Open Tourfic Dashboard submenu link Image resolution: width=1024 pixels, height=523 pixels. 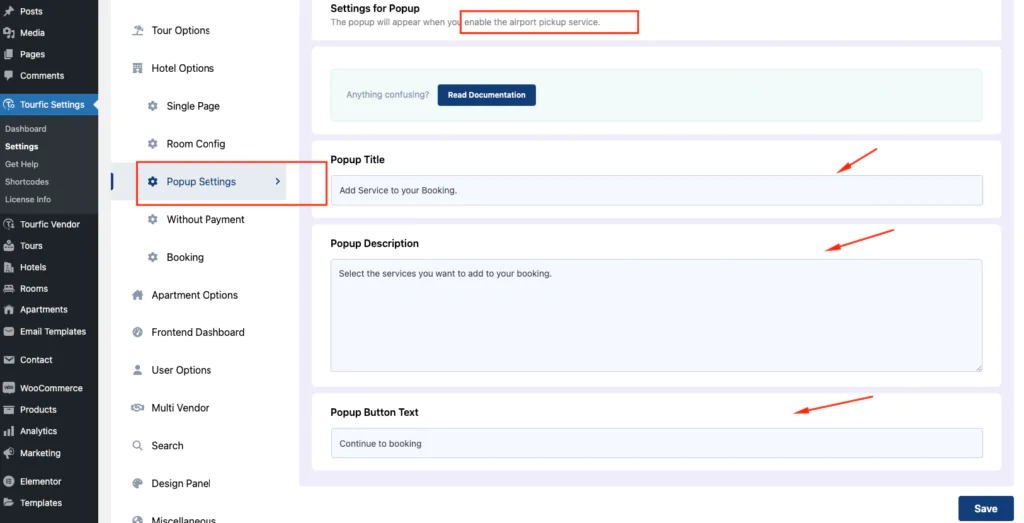(x=25, y=129)
